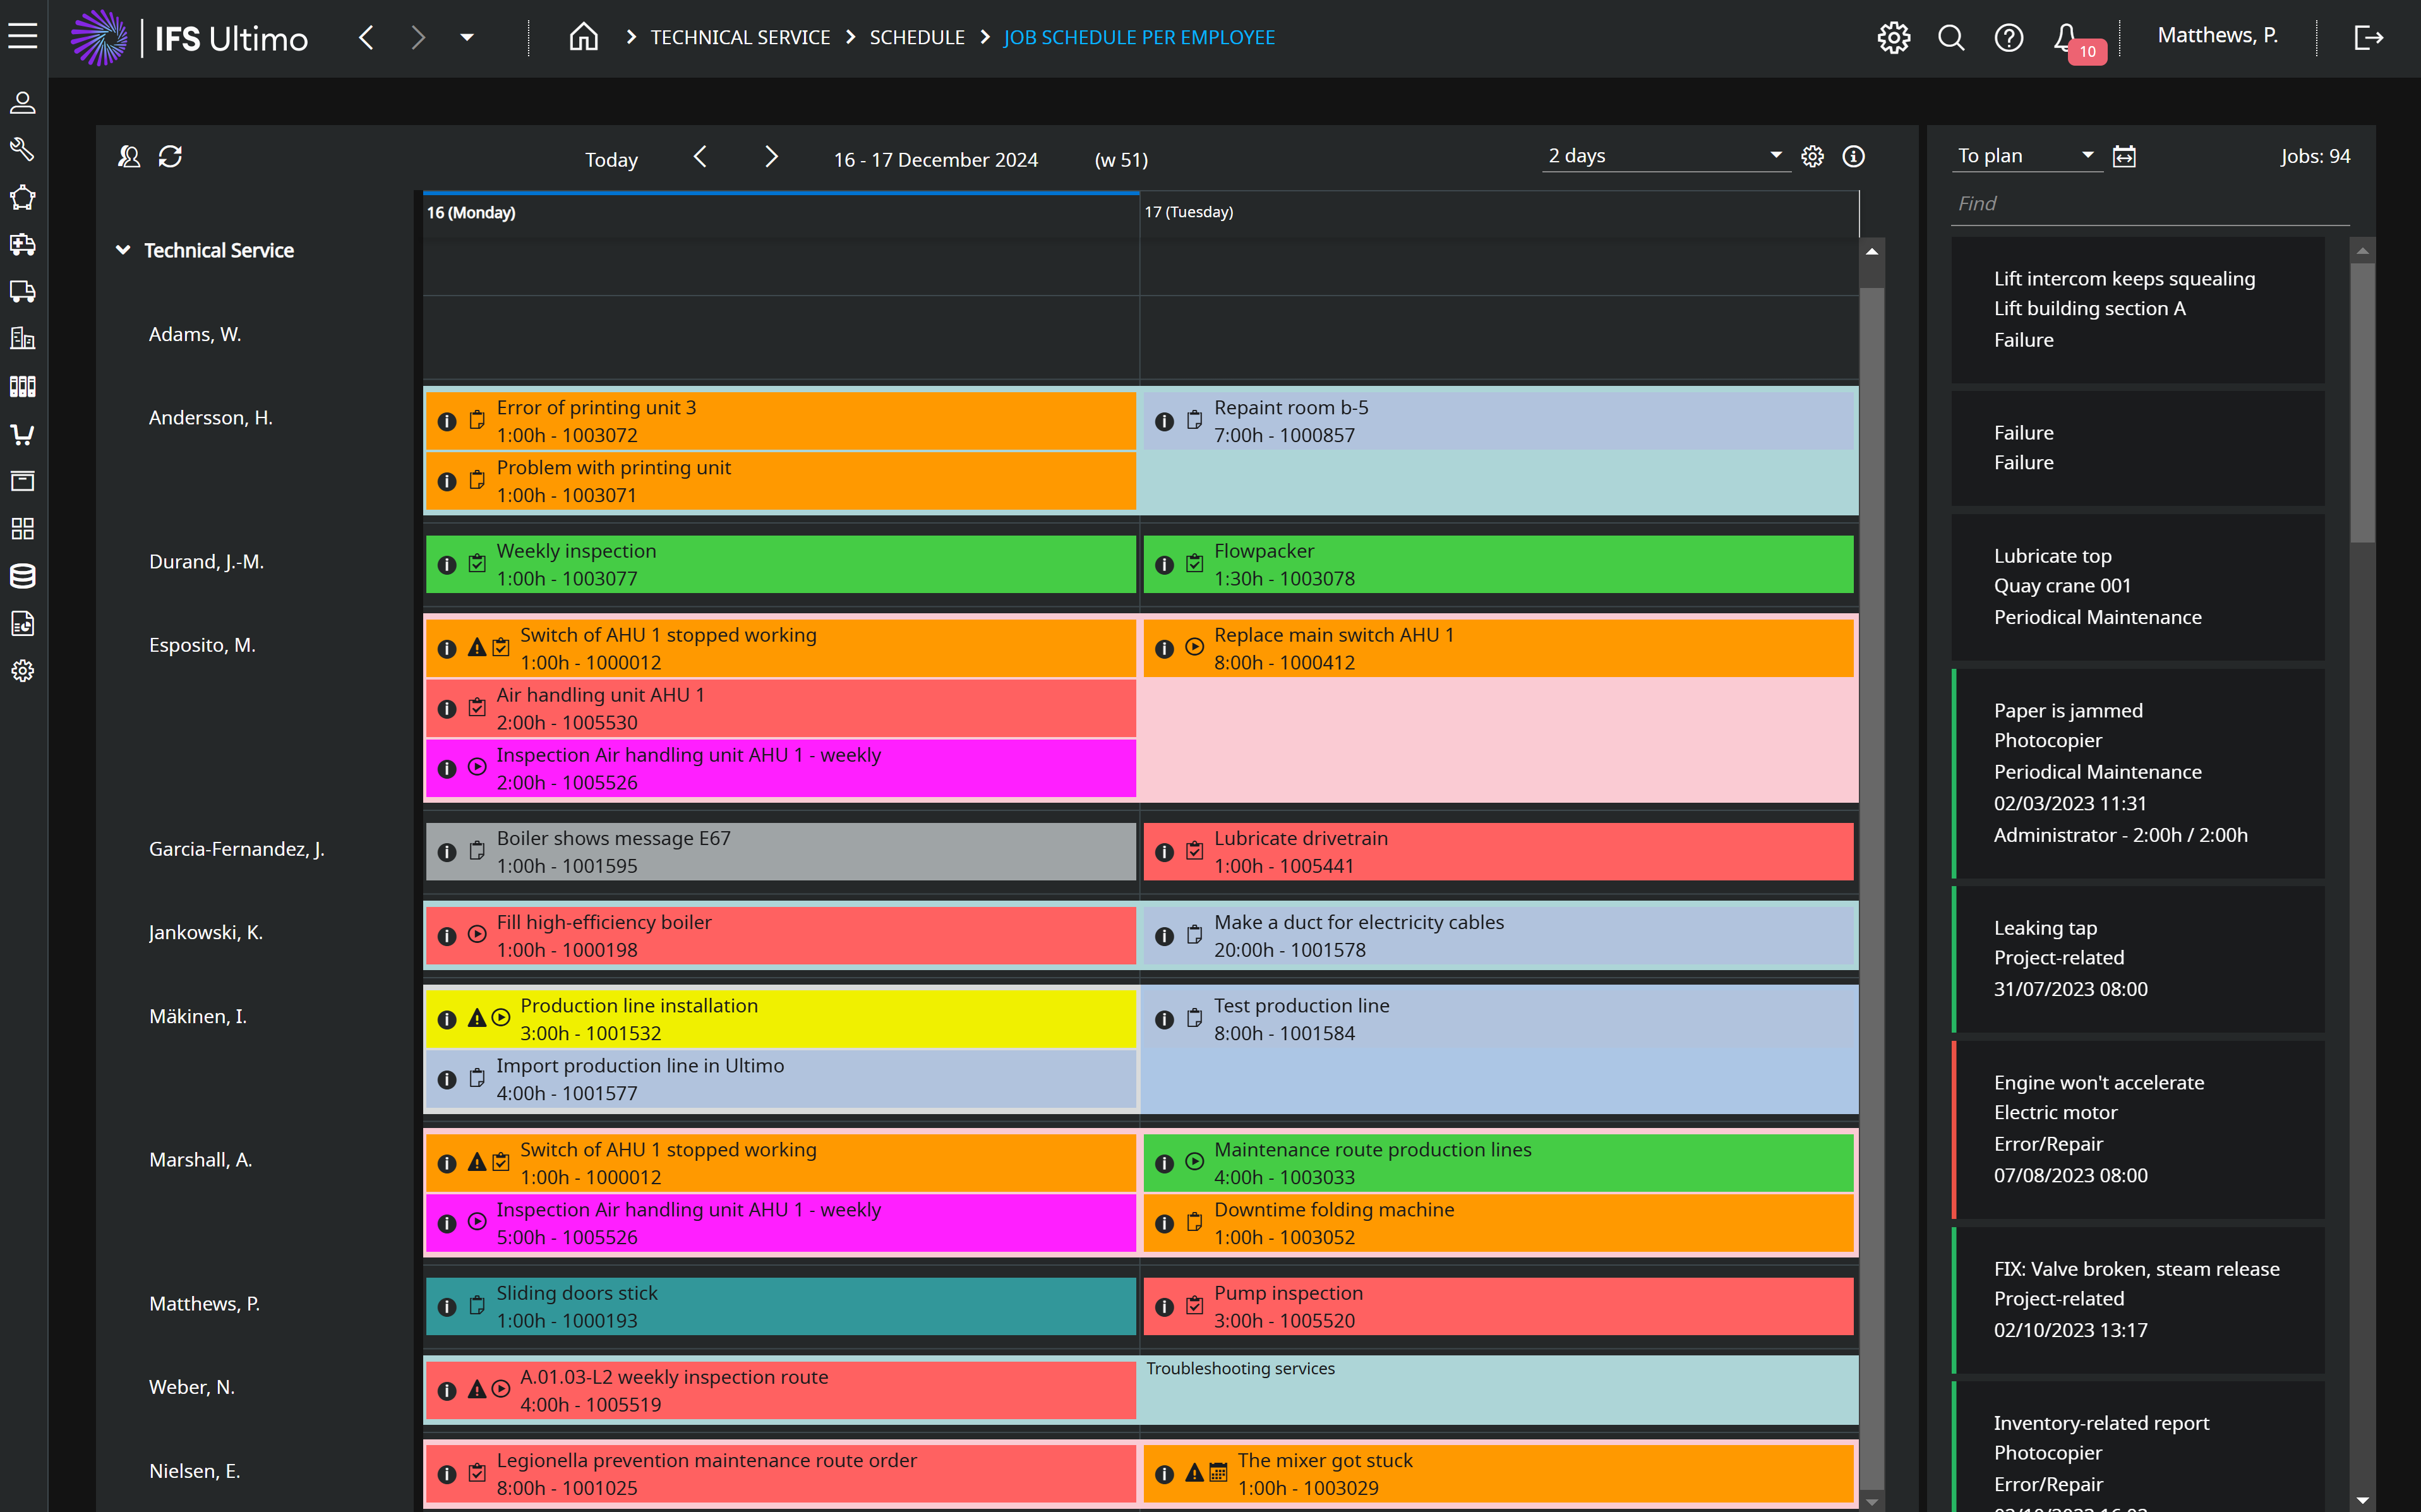This screenshot has width=2421, height=1512.
Task: Open notifications bell with 10 badge
Action: (x=2066, y=38)
